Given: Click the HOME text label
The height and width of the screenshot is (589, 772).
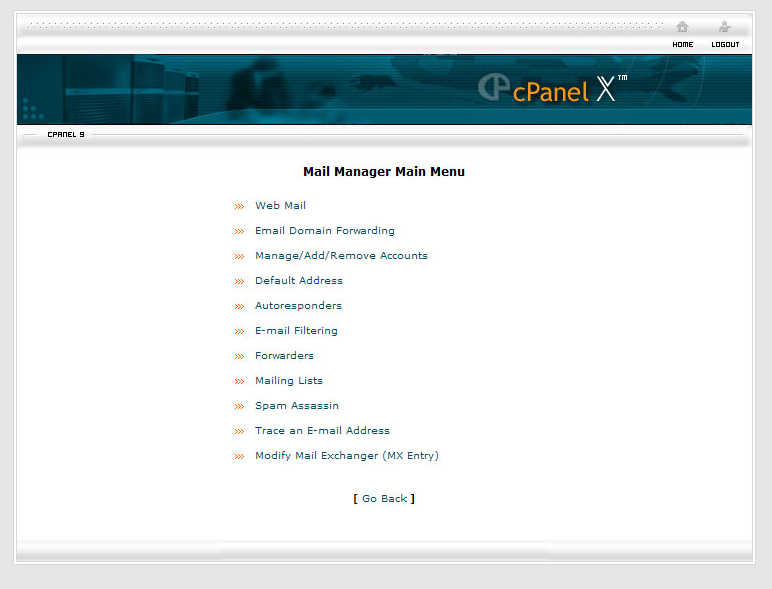Looking at the screenshot, I should tap(683, 45).
